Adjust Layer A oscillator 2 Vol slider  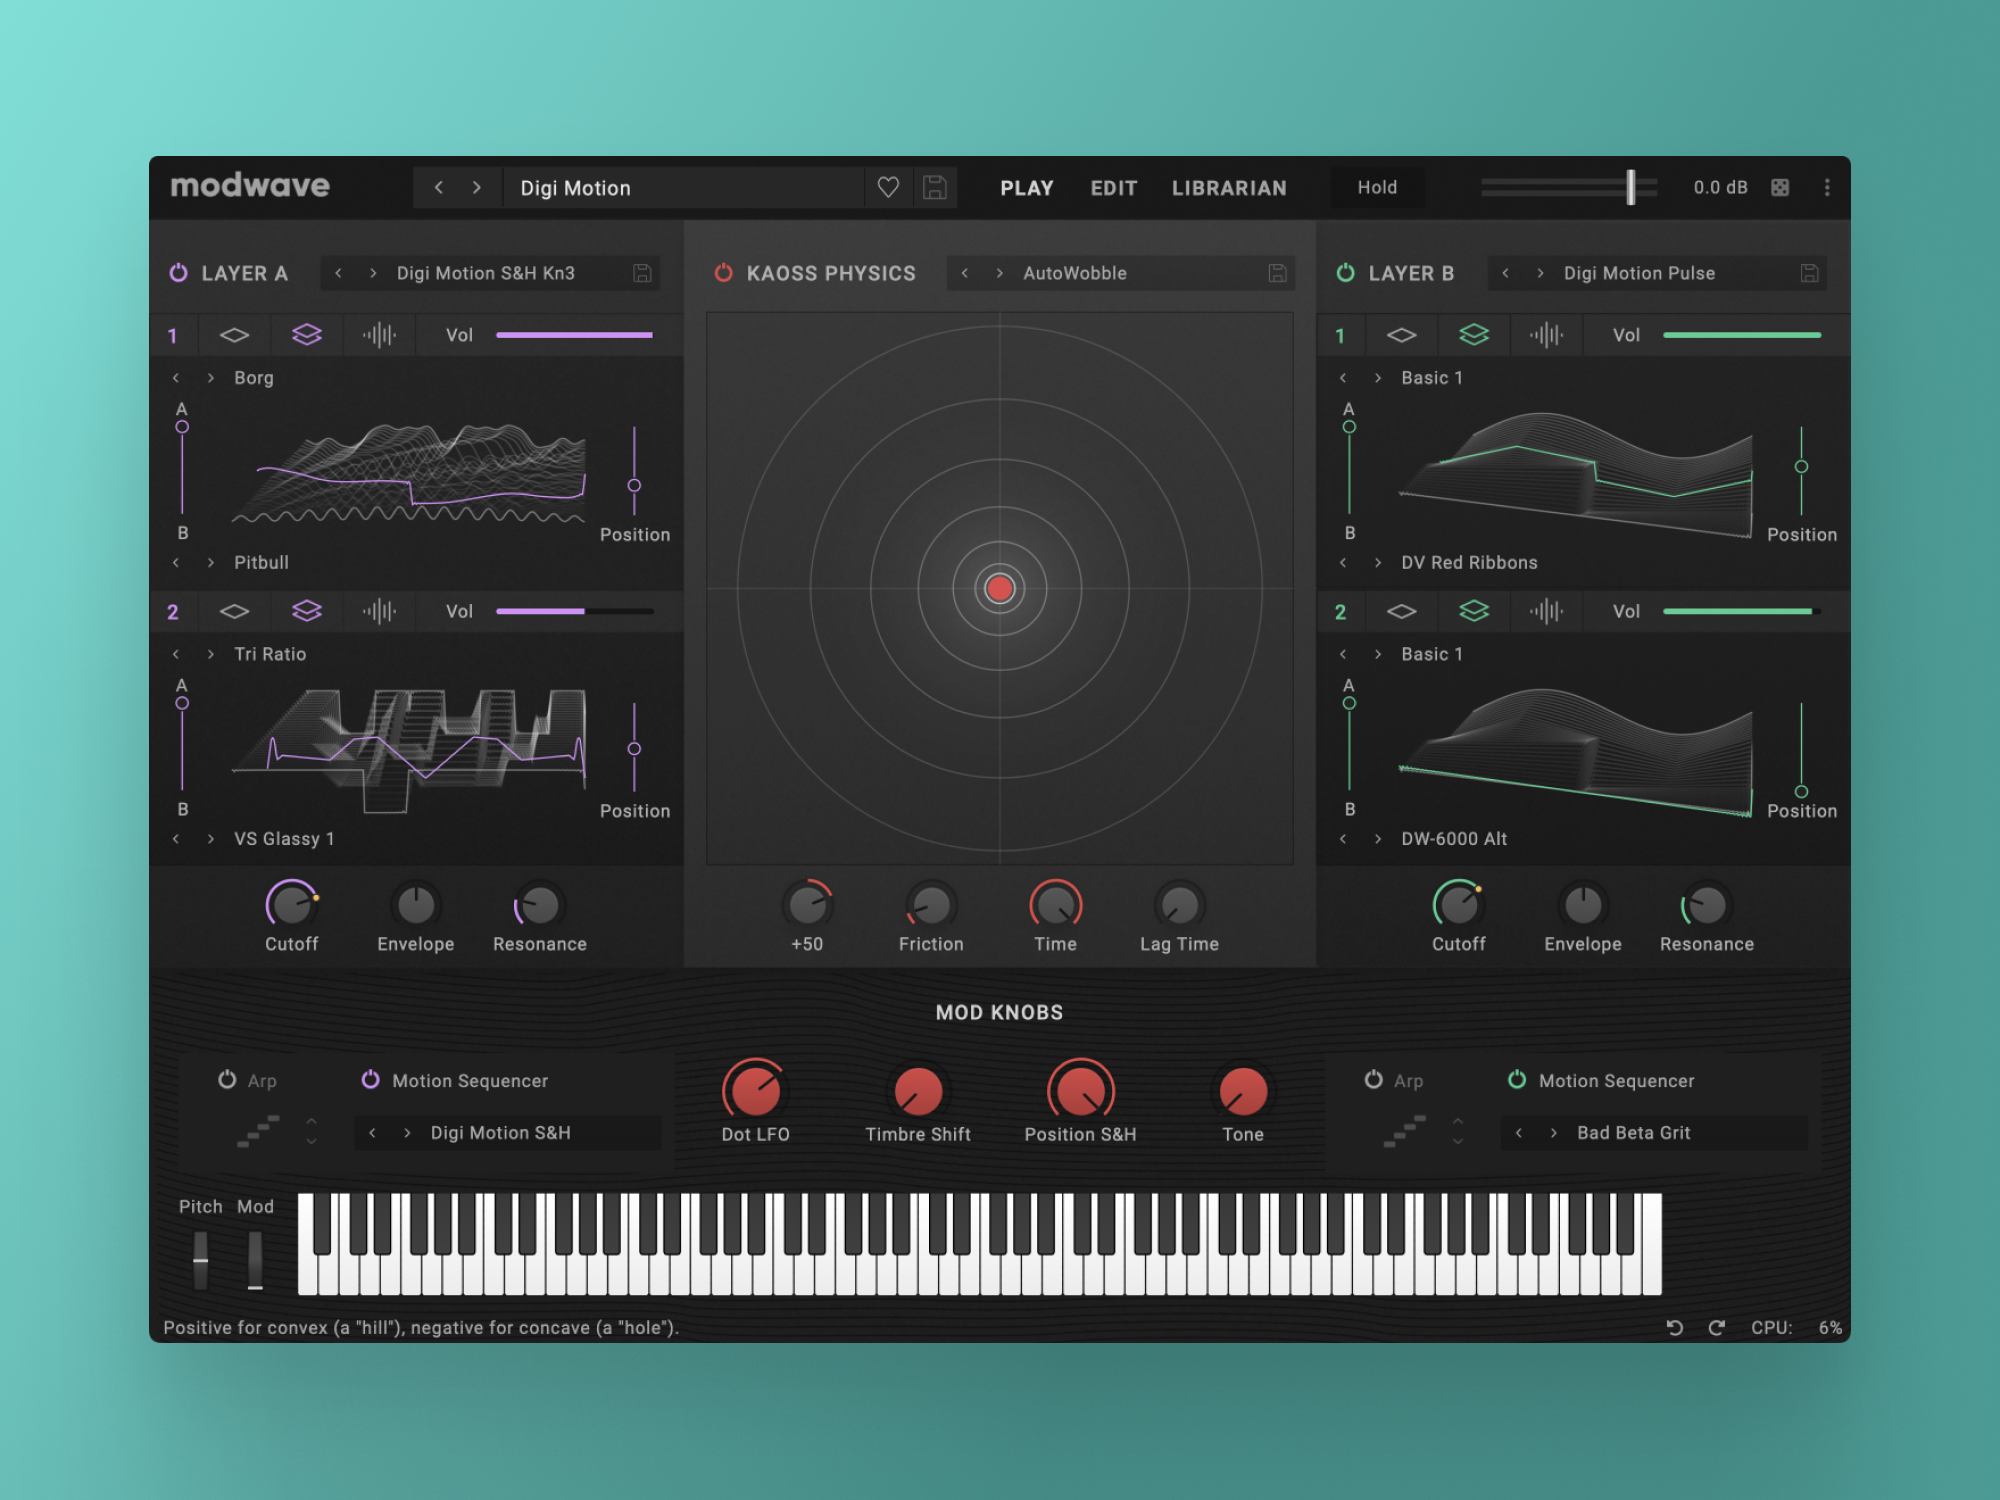point(575,611)
